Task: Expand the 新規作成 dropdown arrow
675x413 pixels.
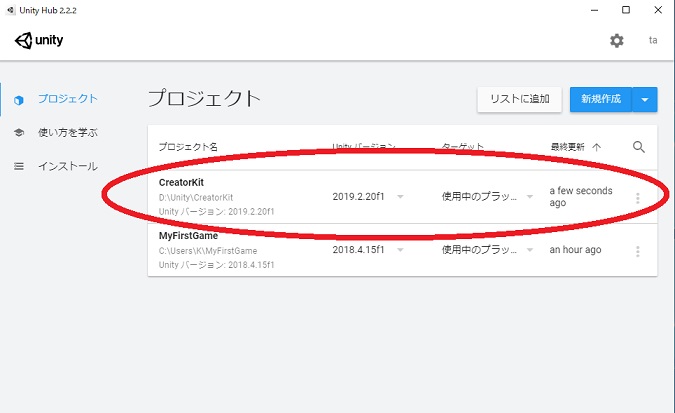Action: click(644, 99)
